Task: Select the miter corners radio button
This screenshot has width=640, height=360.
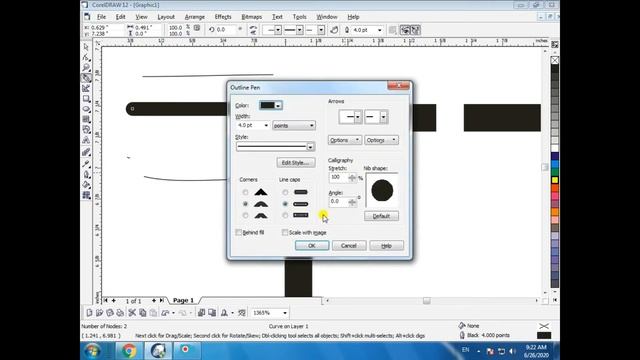Action: tap(245, 192)
